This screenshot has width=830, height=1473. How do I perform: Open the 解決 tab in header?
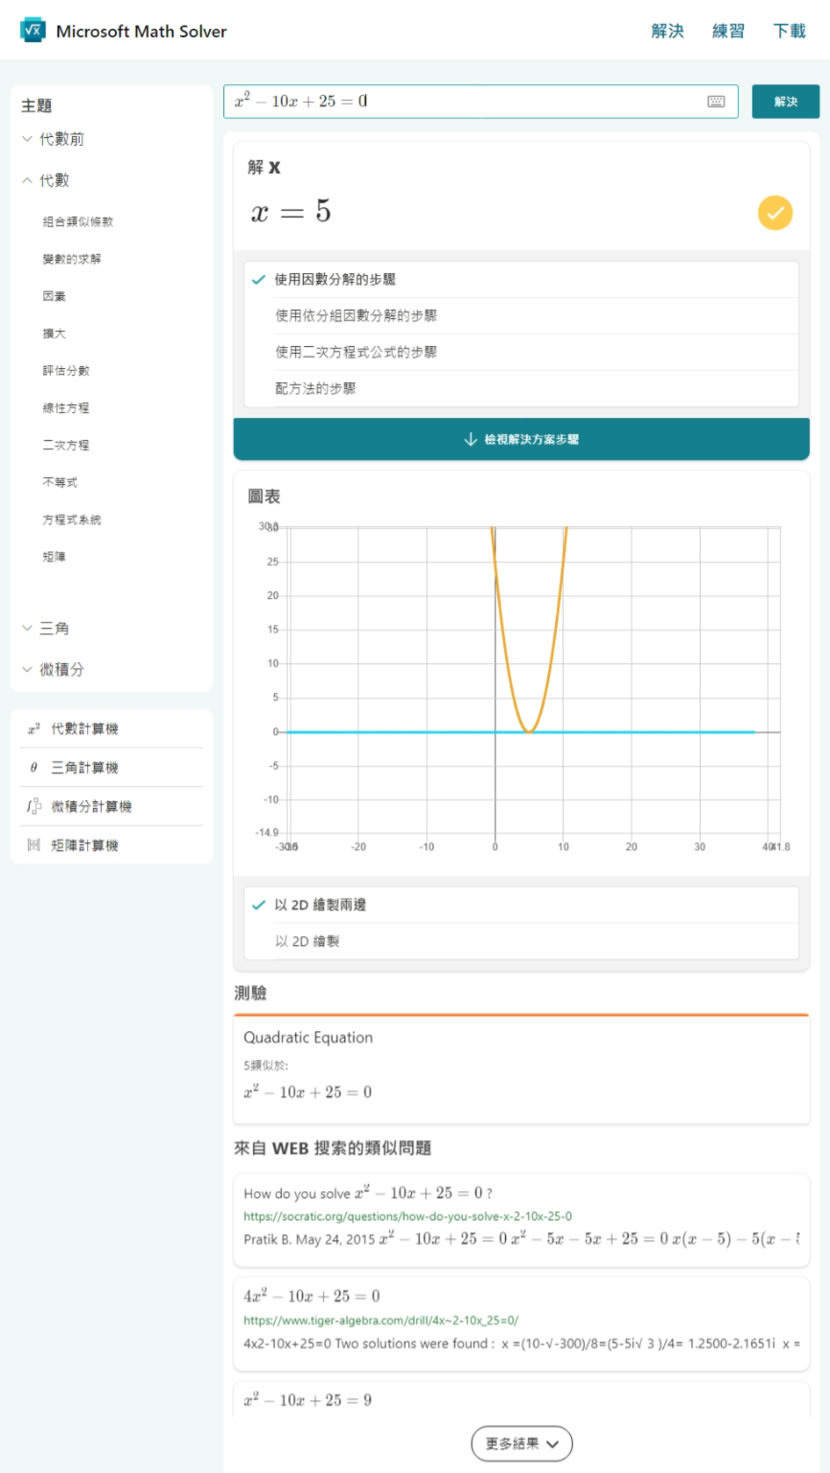click(x=667, y=31)
